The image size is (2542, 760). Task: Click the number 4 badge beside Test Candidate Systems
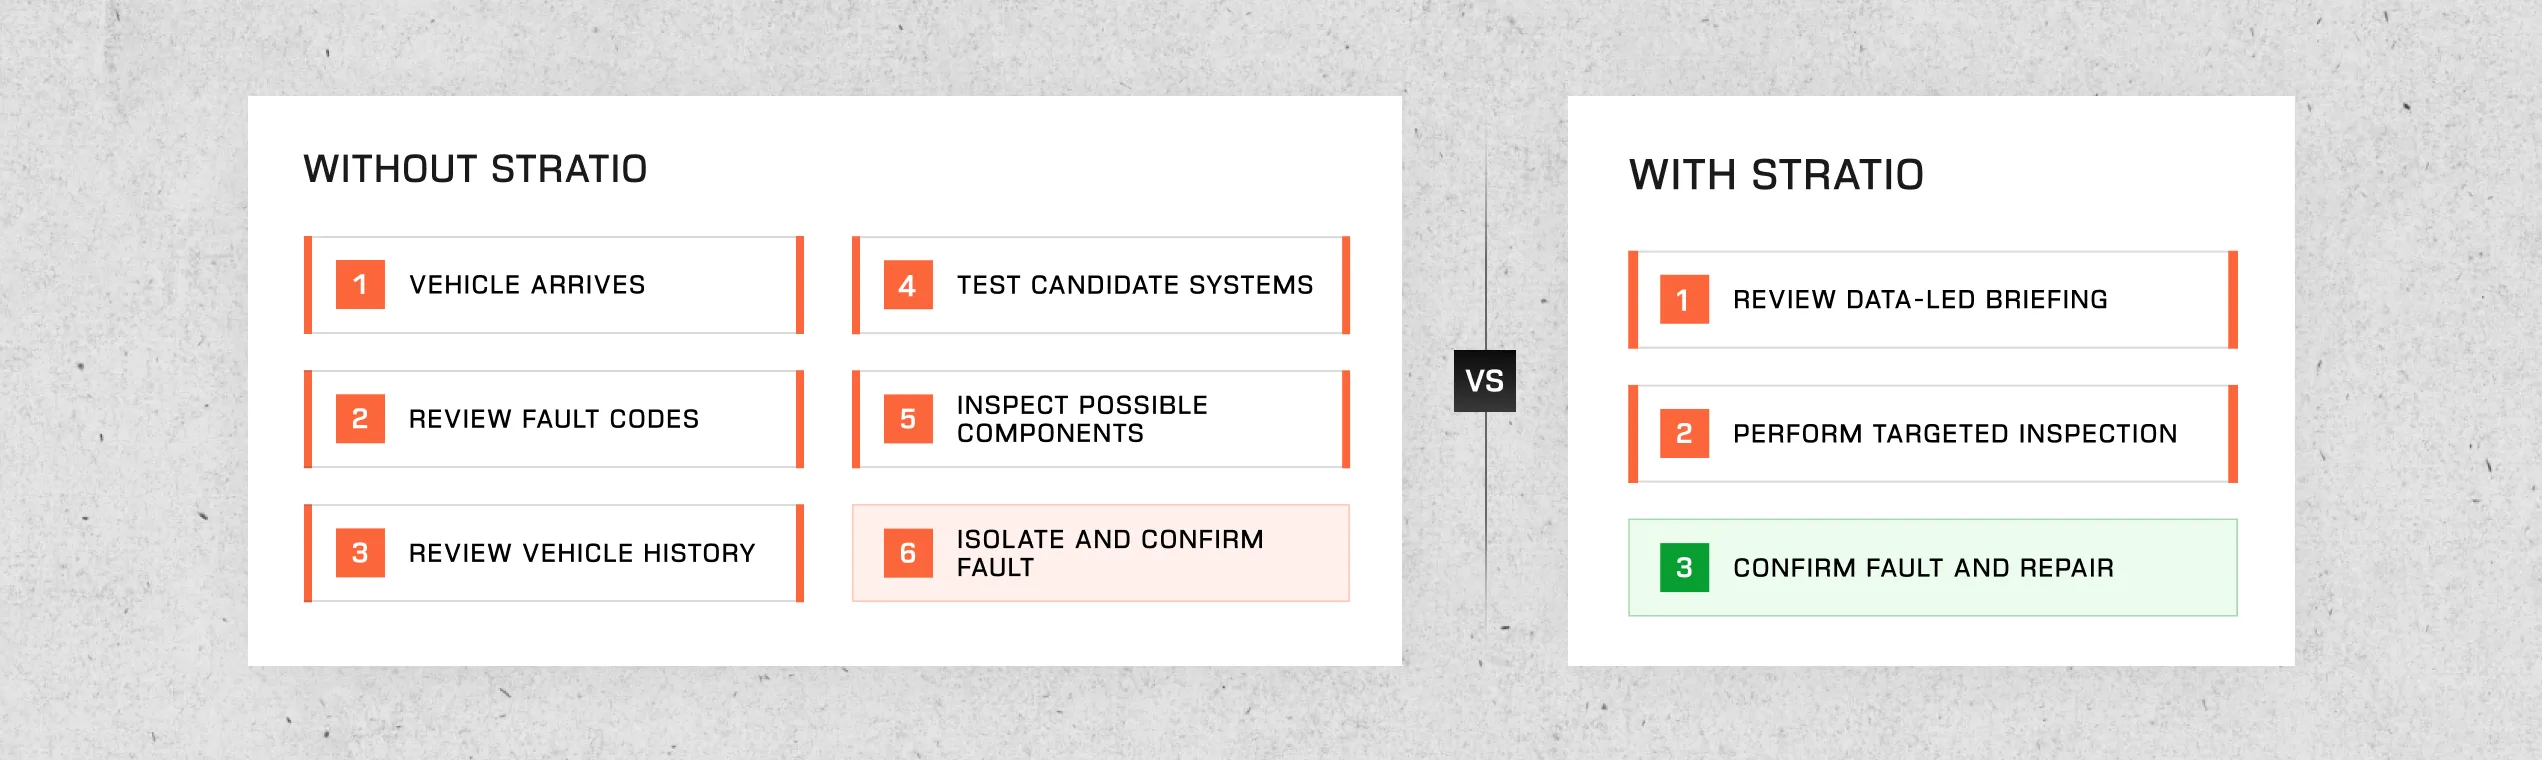tap(908, 285)
